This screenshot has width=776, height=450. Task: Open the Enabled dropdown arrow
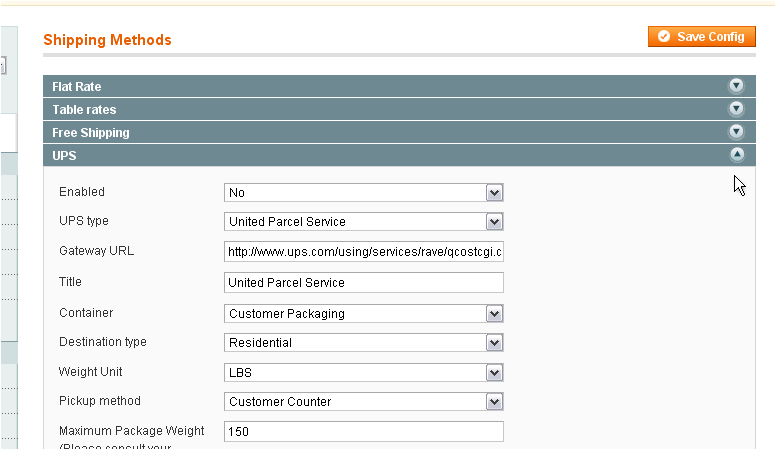494,193
